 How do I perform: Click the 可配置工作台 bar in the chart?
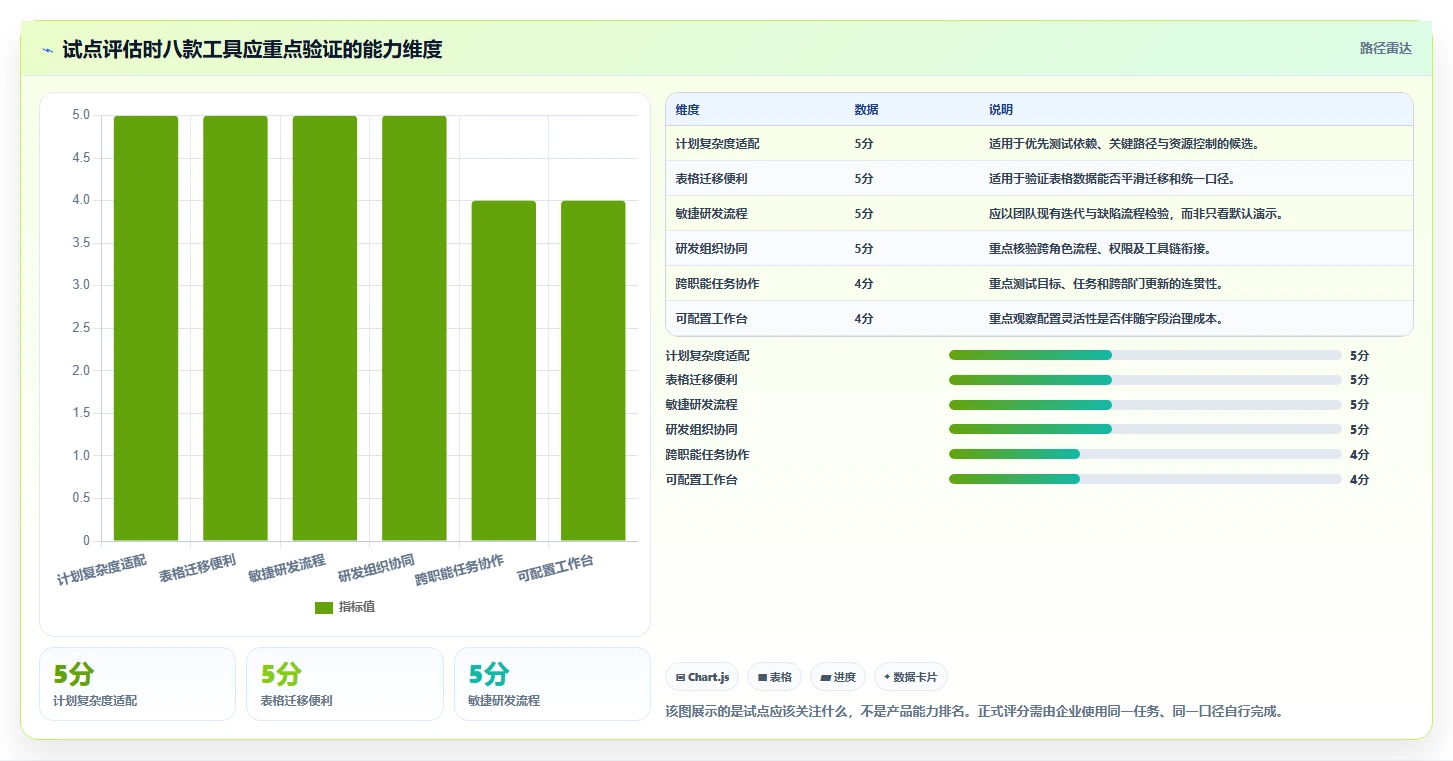pyautogui.click(x=593, y=371)
